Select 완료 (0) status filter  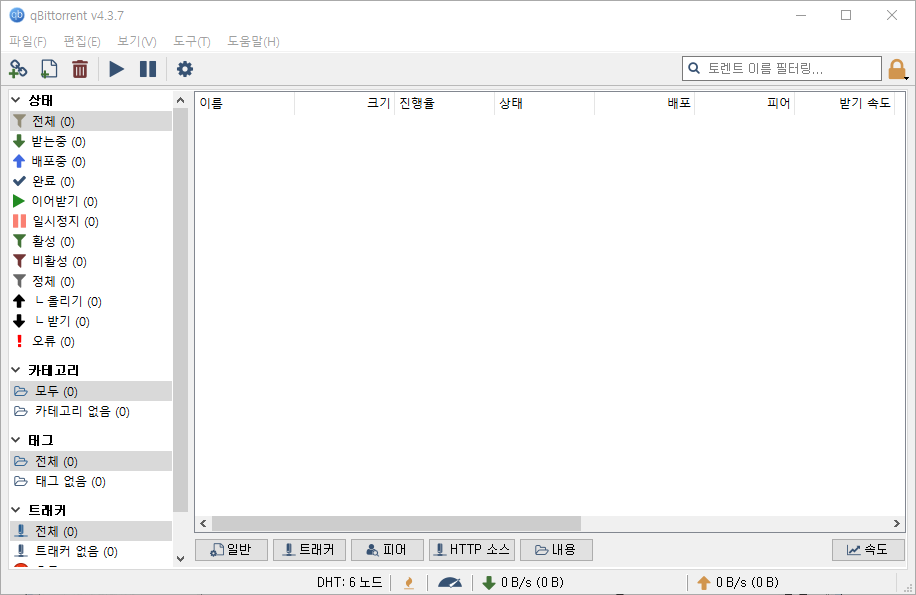click(91, 181)
